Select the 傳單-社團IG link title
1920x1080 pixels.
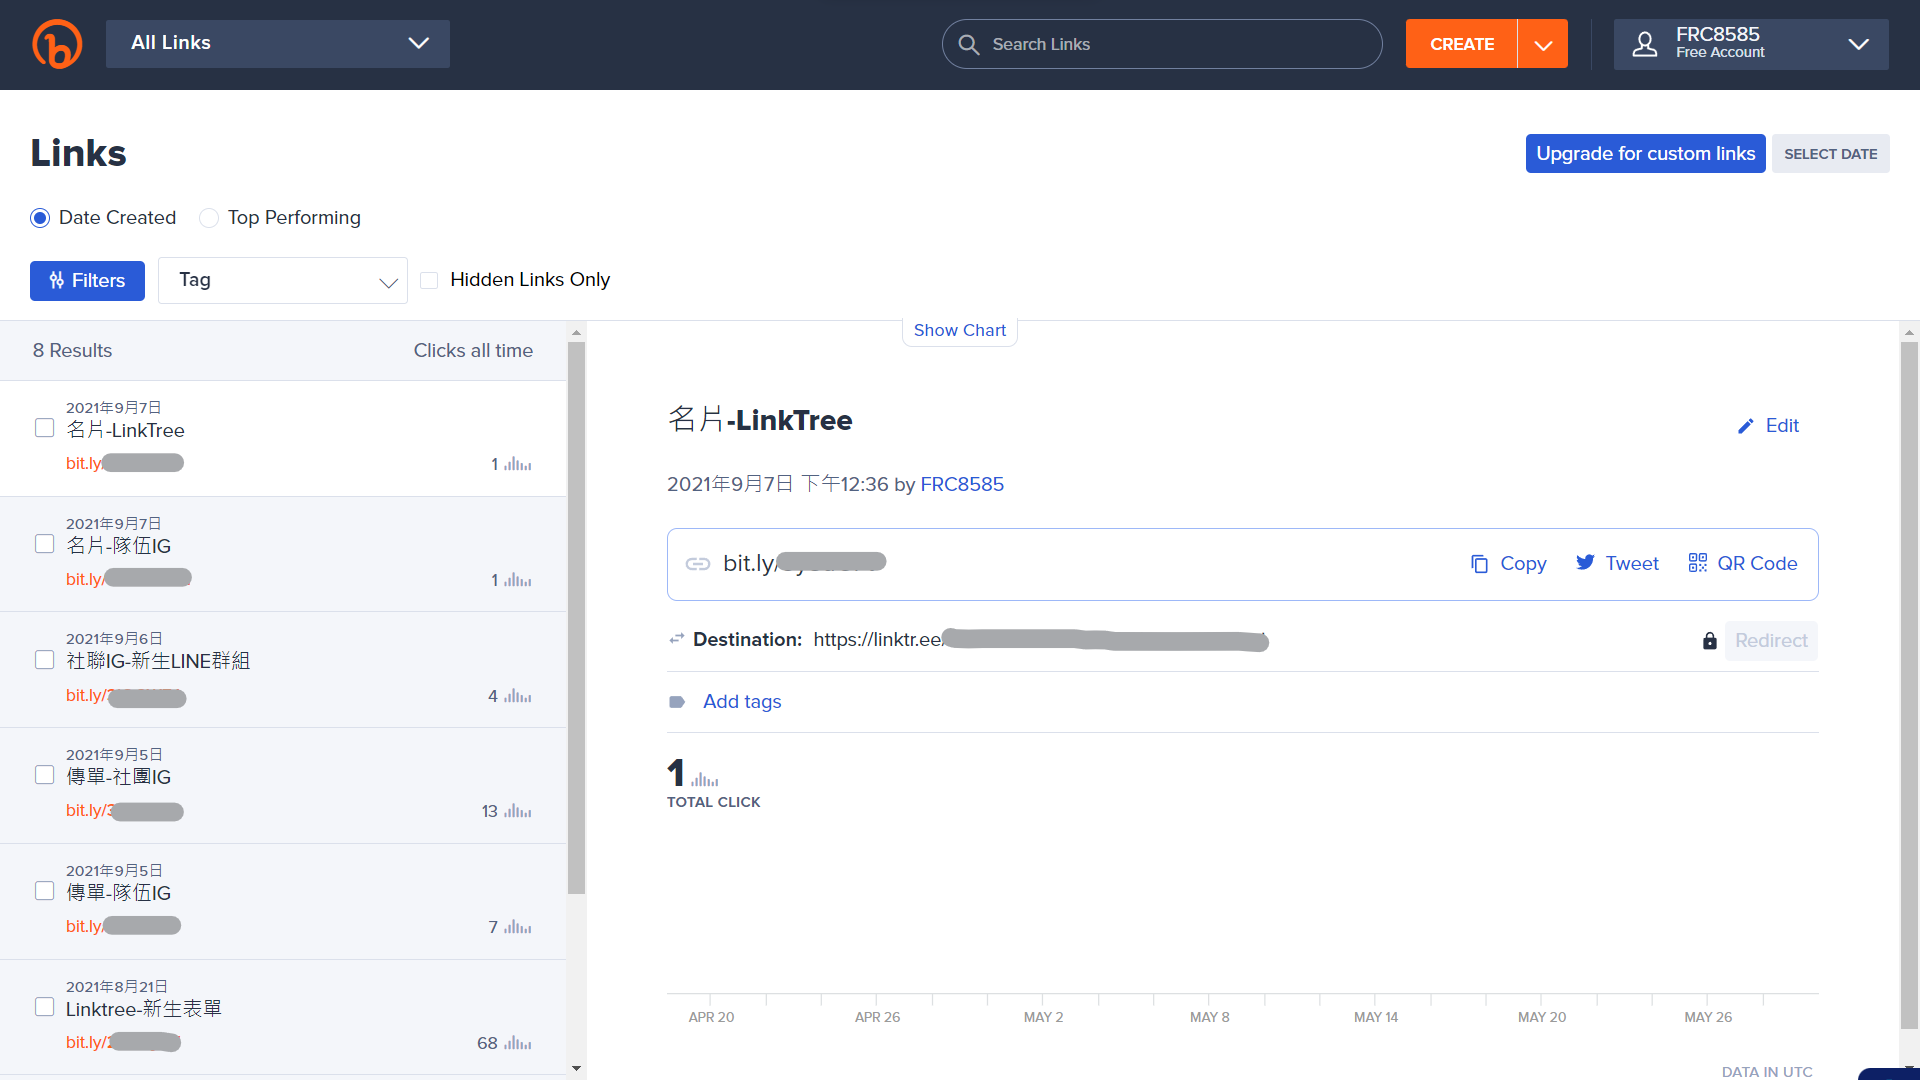(118, 777)
